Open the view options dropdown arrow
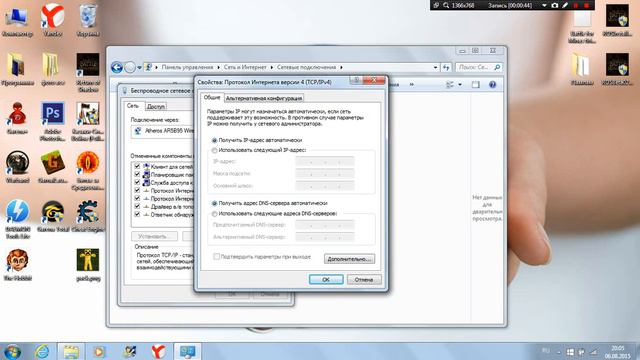 (460, 85)
